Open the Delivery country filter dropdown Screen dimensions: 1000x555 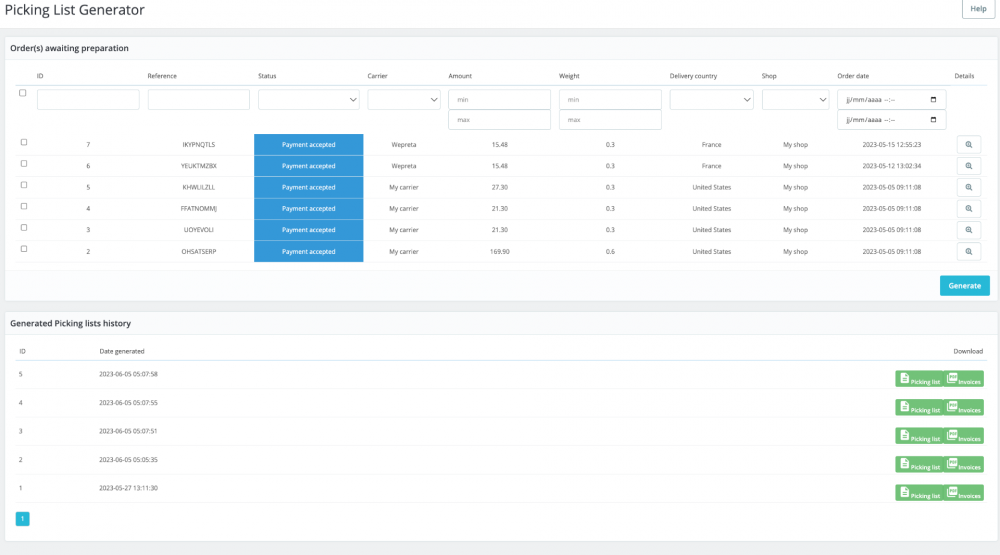[711, 100]
